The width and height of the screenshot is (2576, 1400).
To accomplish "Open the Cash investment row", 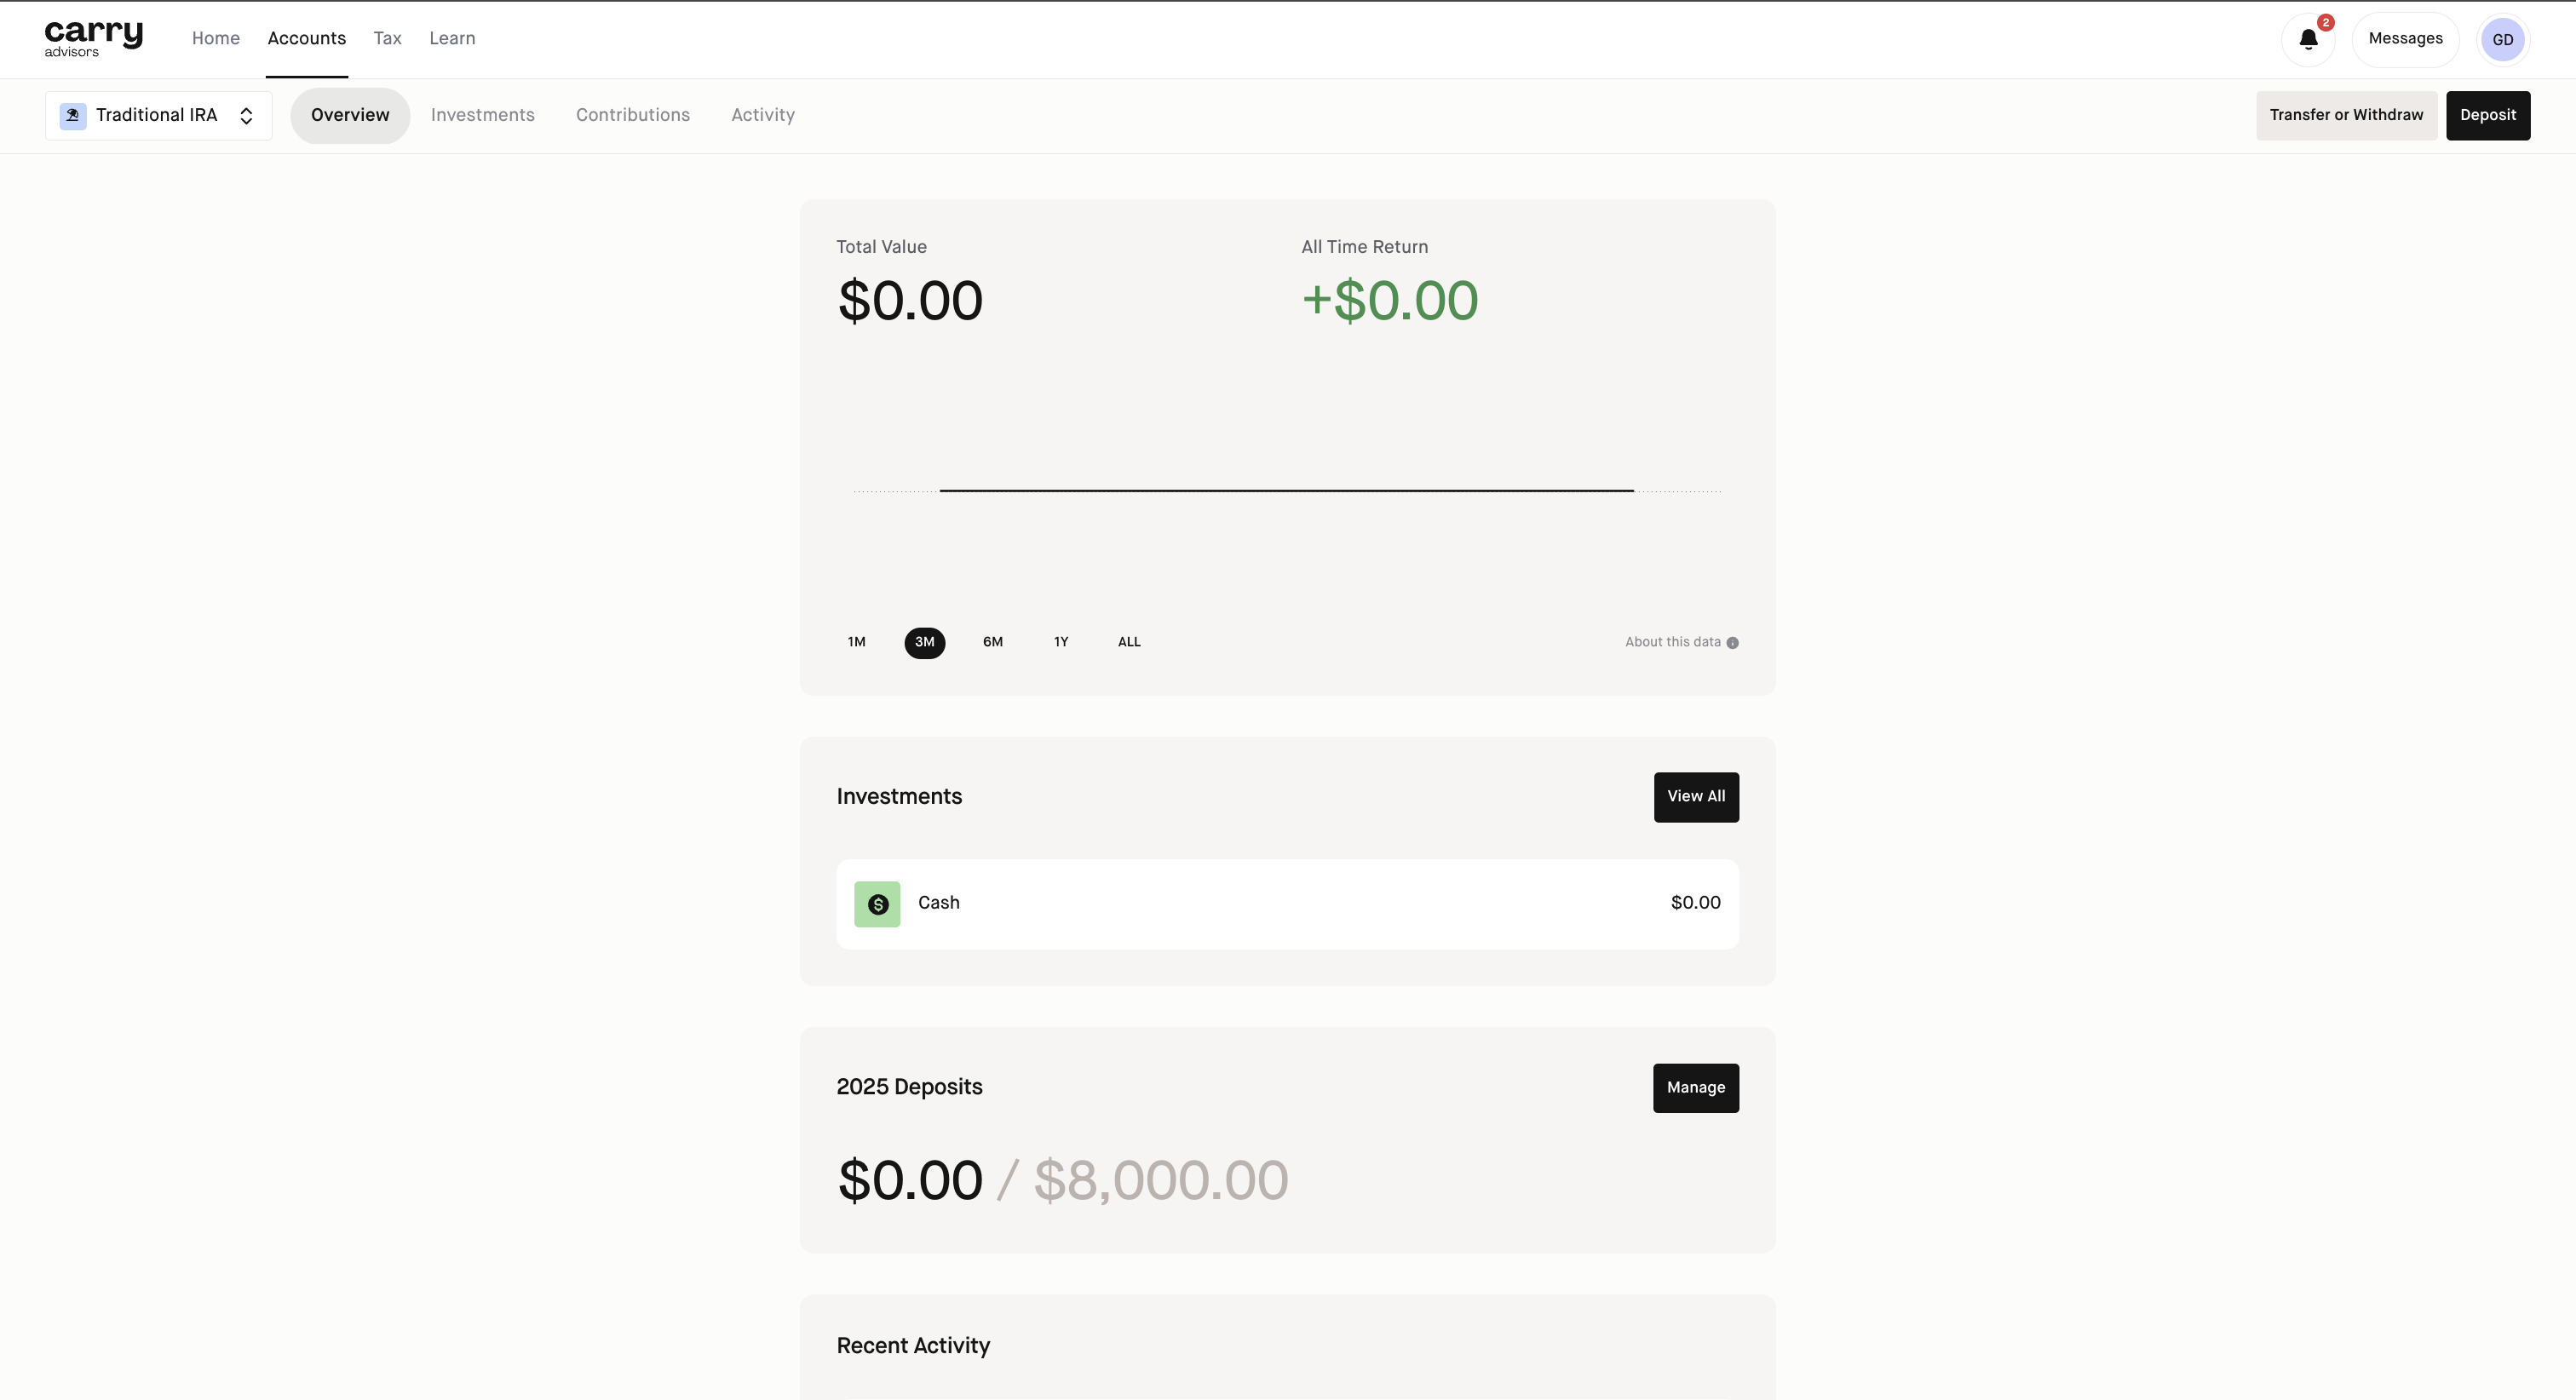I will coord(1287,904).
